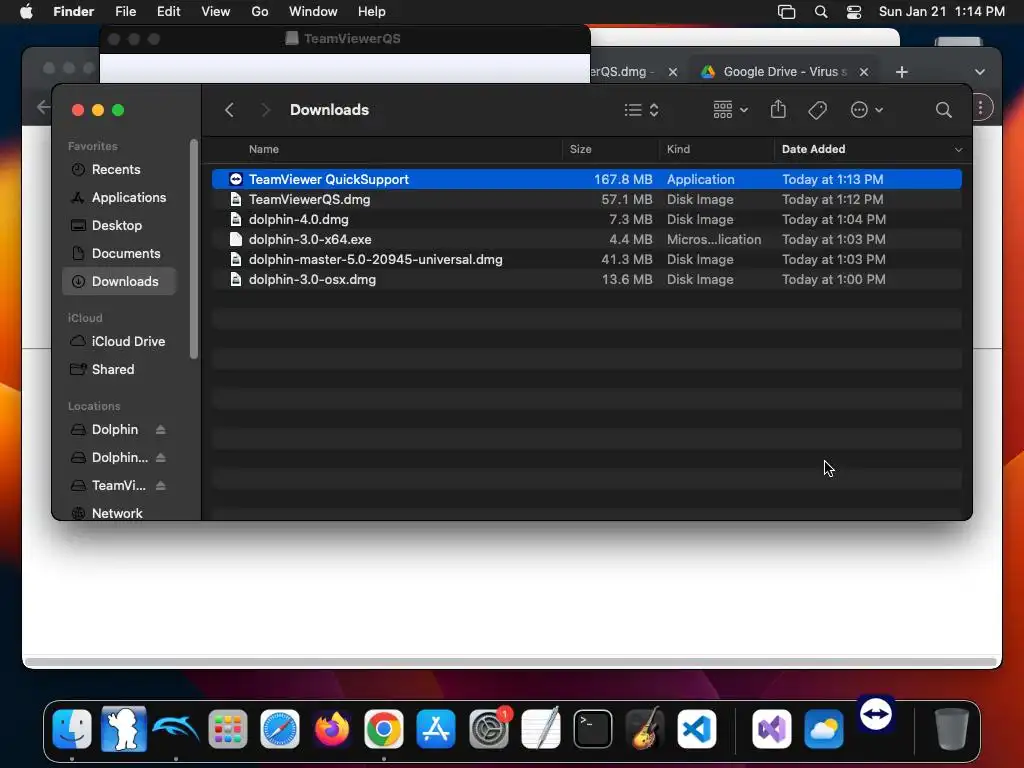
Task: Eject the Dolphin volume
Action: click(x=161, y=430)
